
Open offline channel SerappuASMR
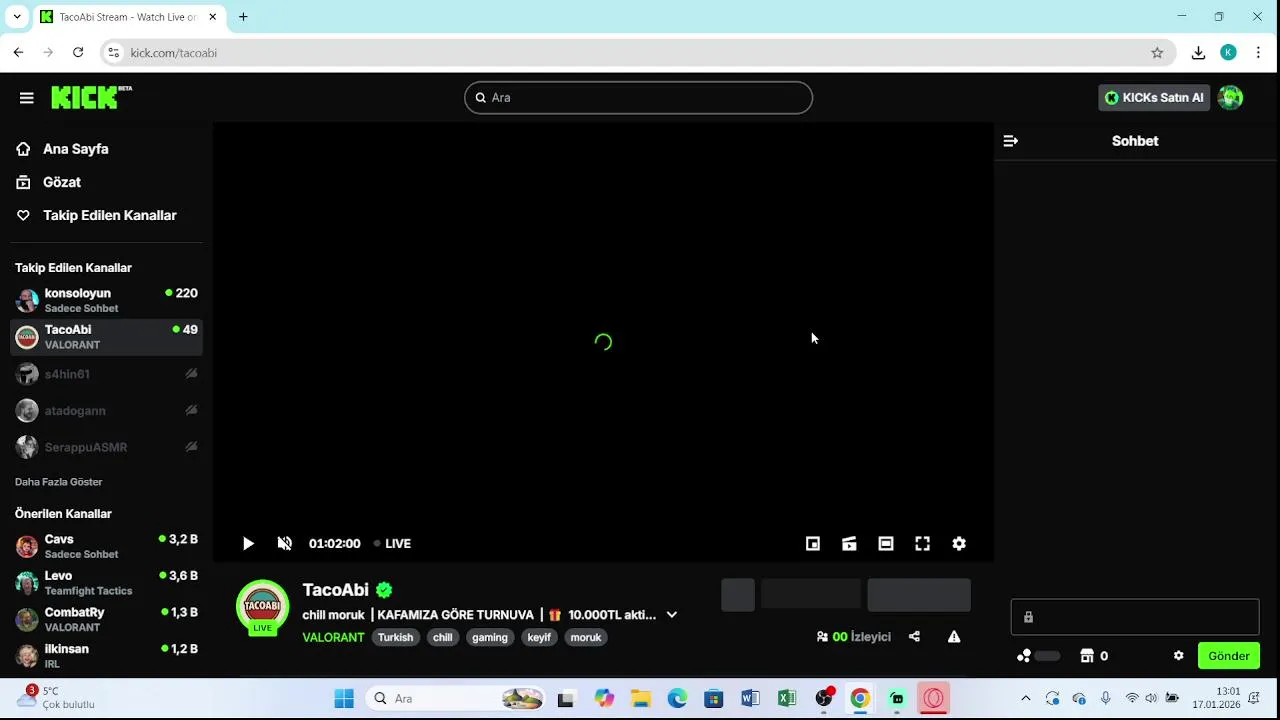click(x=106, y=447)
